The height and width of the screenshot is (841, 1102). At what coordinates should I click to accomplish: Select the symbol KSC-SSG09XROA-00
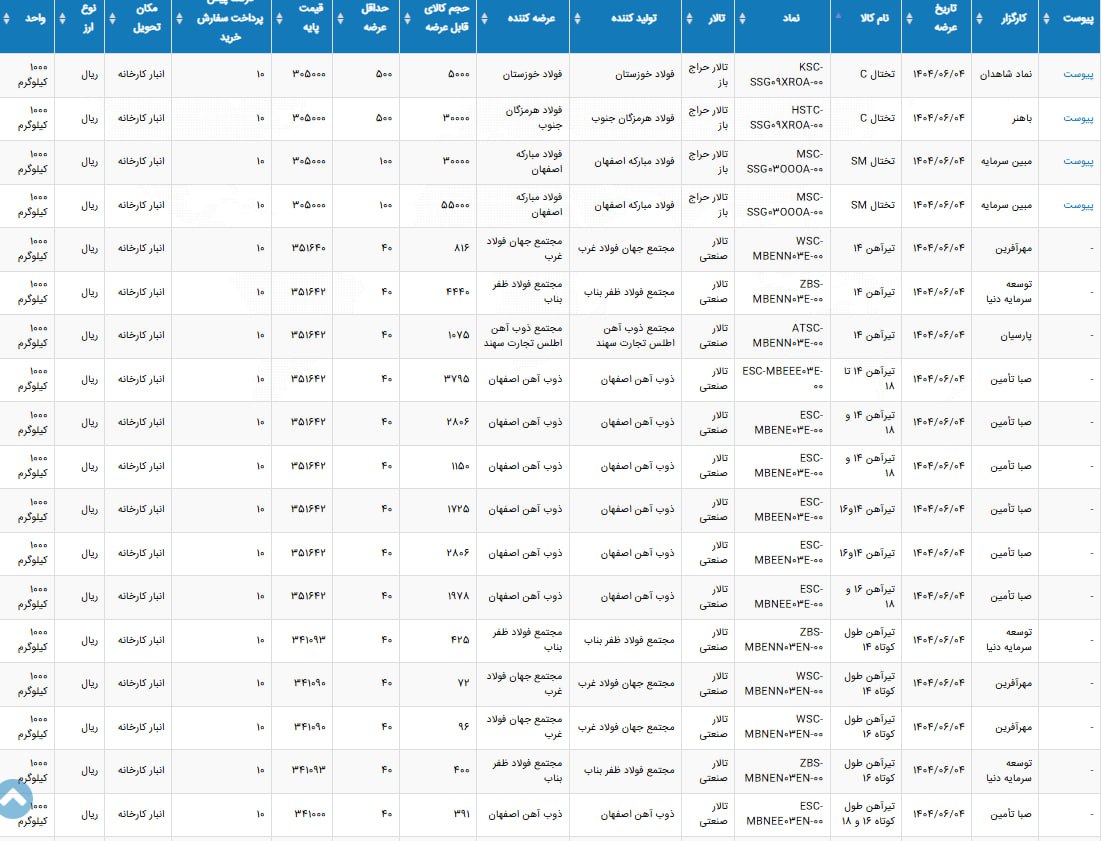click(x=786, y=74)
